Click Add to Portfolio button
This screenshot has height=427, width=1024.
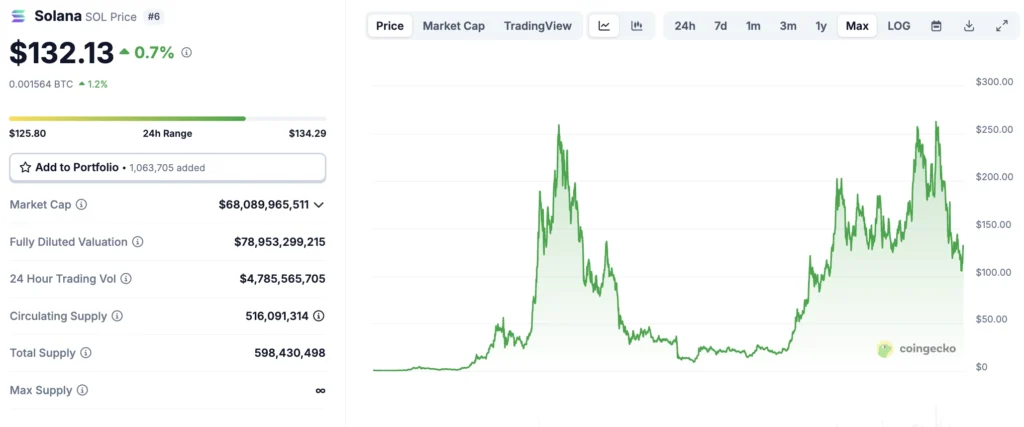tap(167, 167)
